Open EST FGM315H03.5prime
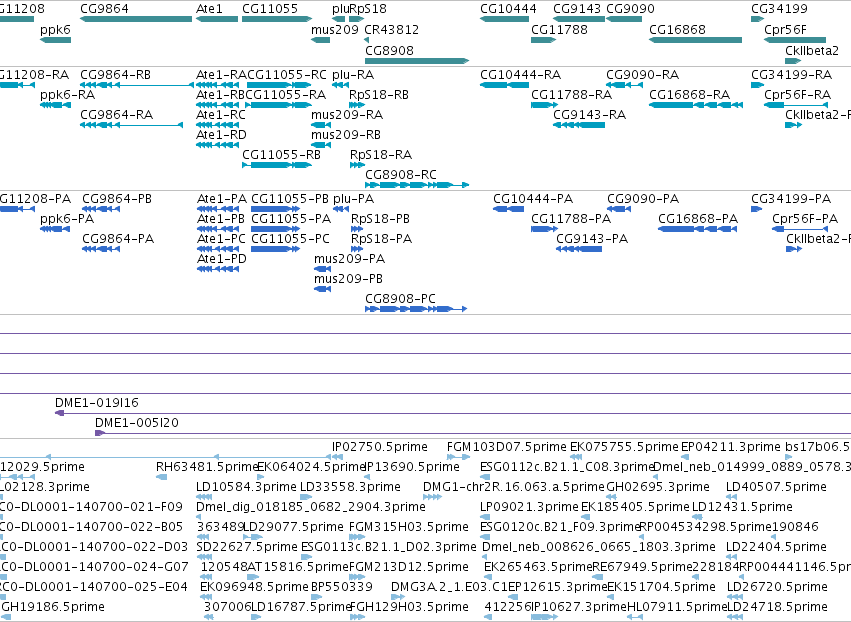This screenshot has height=622, width=851. tap(409, 527)
